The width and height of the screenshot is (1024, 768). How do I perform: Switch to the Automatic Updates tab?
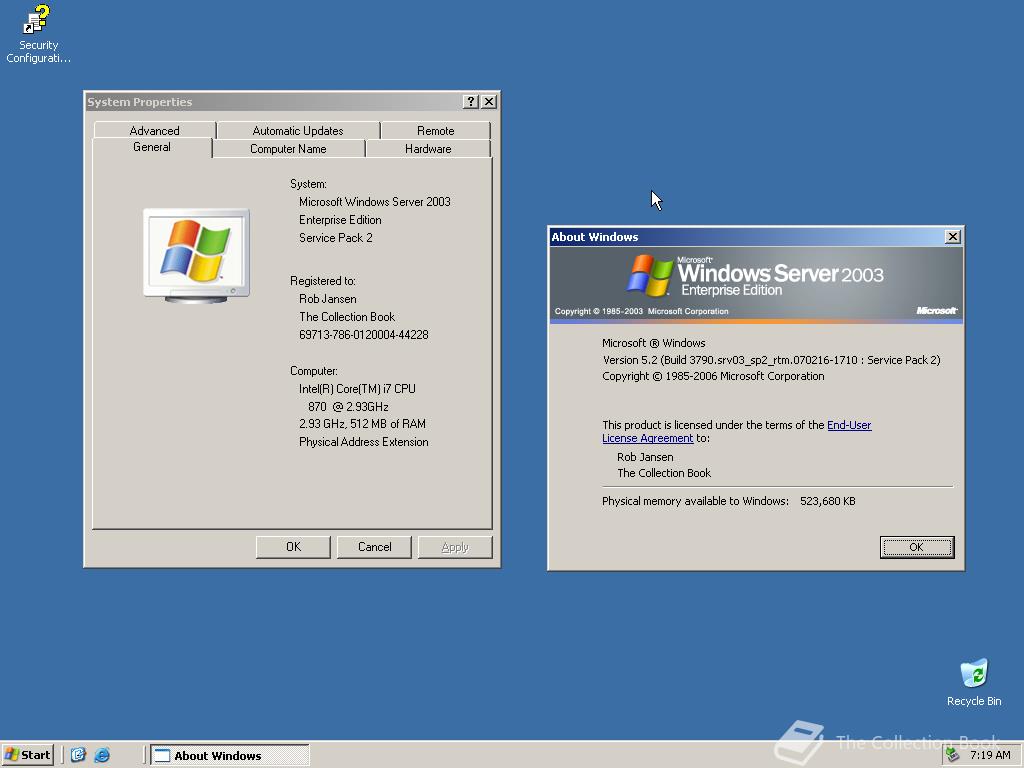pos(298,131)
